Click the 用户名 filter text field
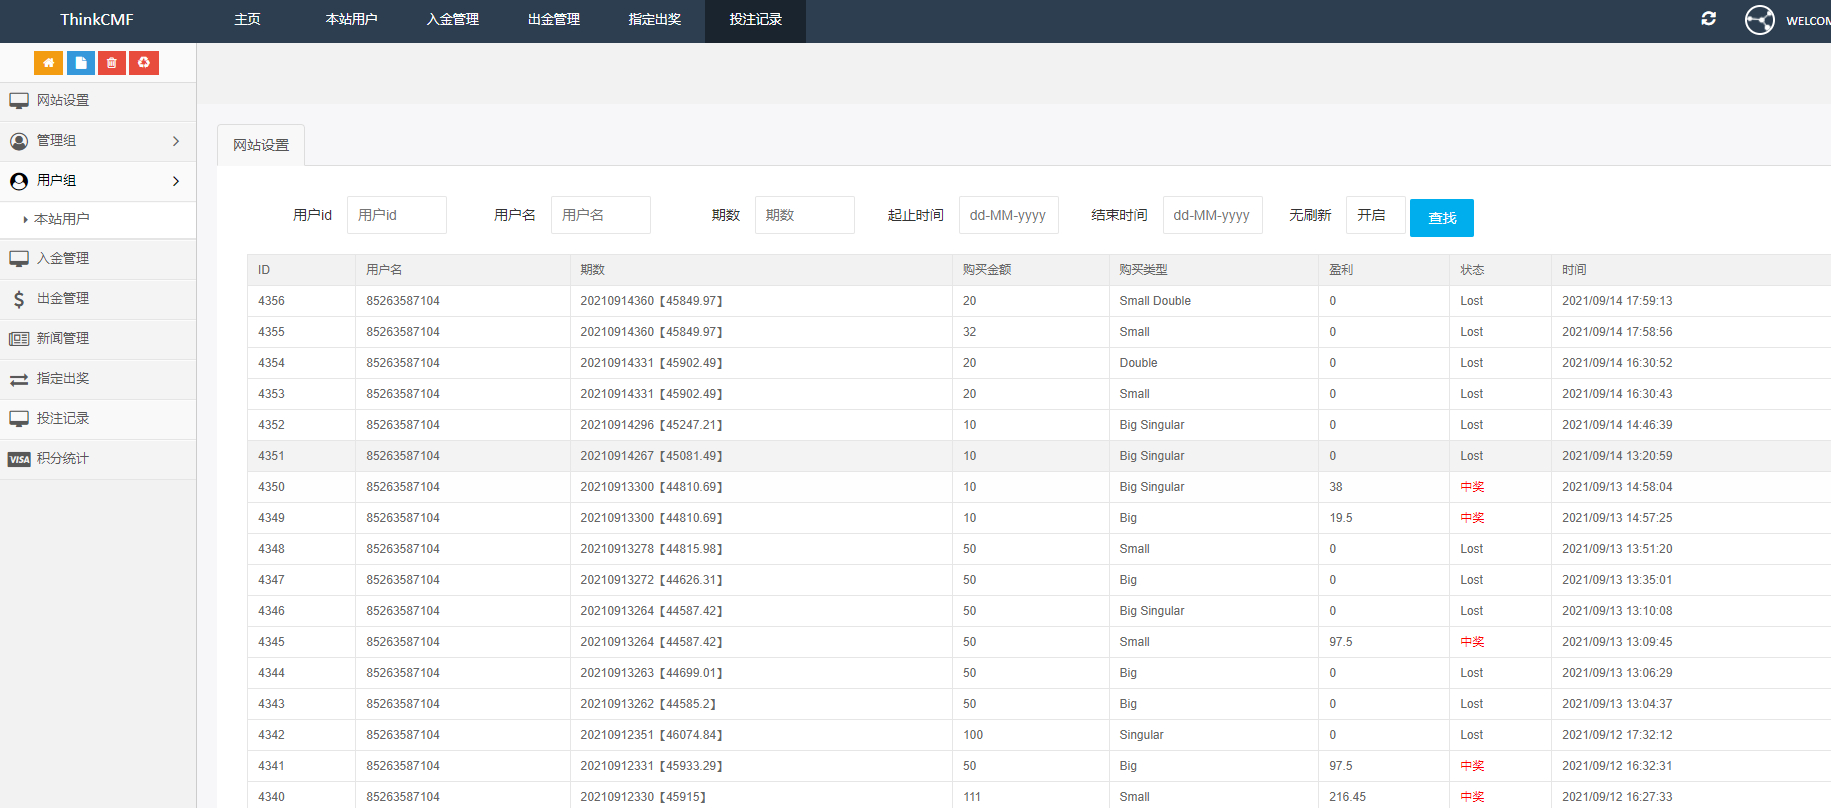The height and width of the screenshot is (808, 1831). [x=600, y=215]
